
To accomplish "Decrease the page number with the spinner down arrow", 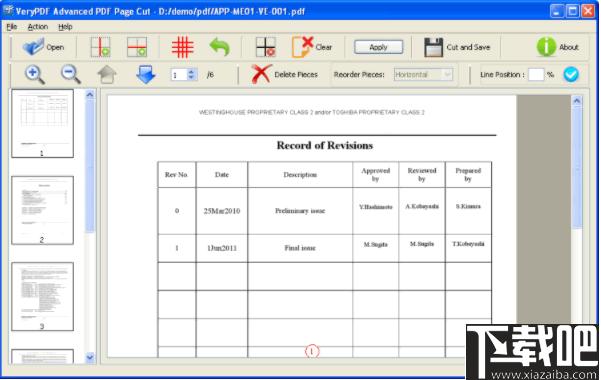I will pos(192,77).
